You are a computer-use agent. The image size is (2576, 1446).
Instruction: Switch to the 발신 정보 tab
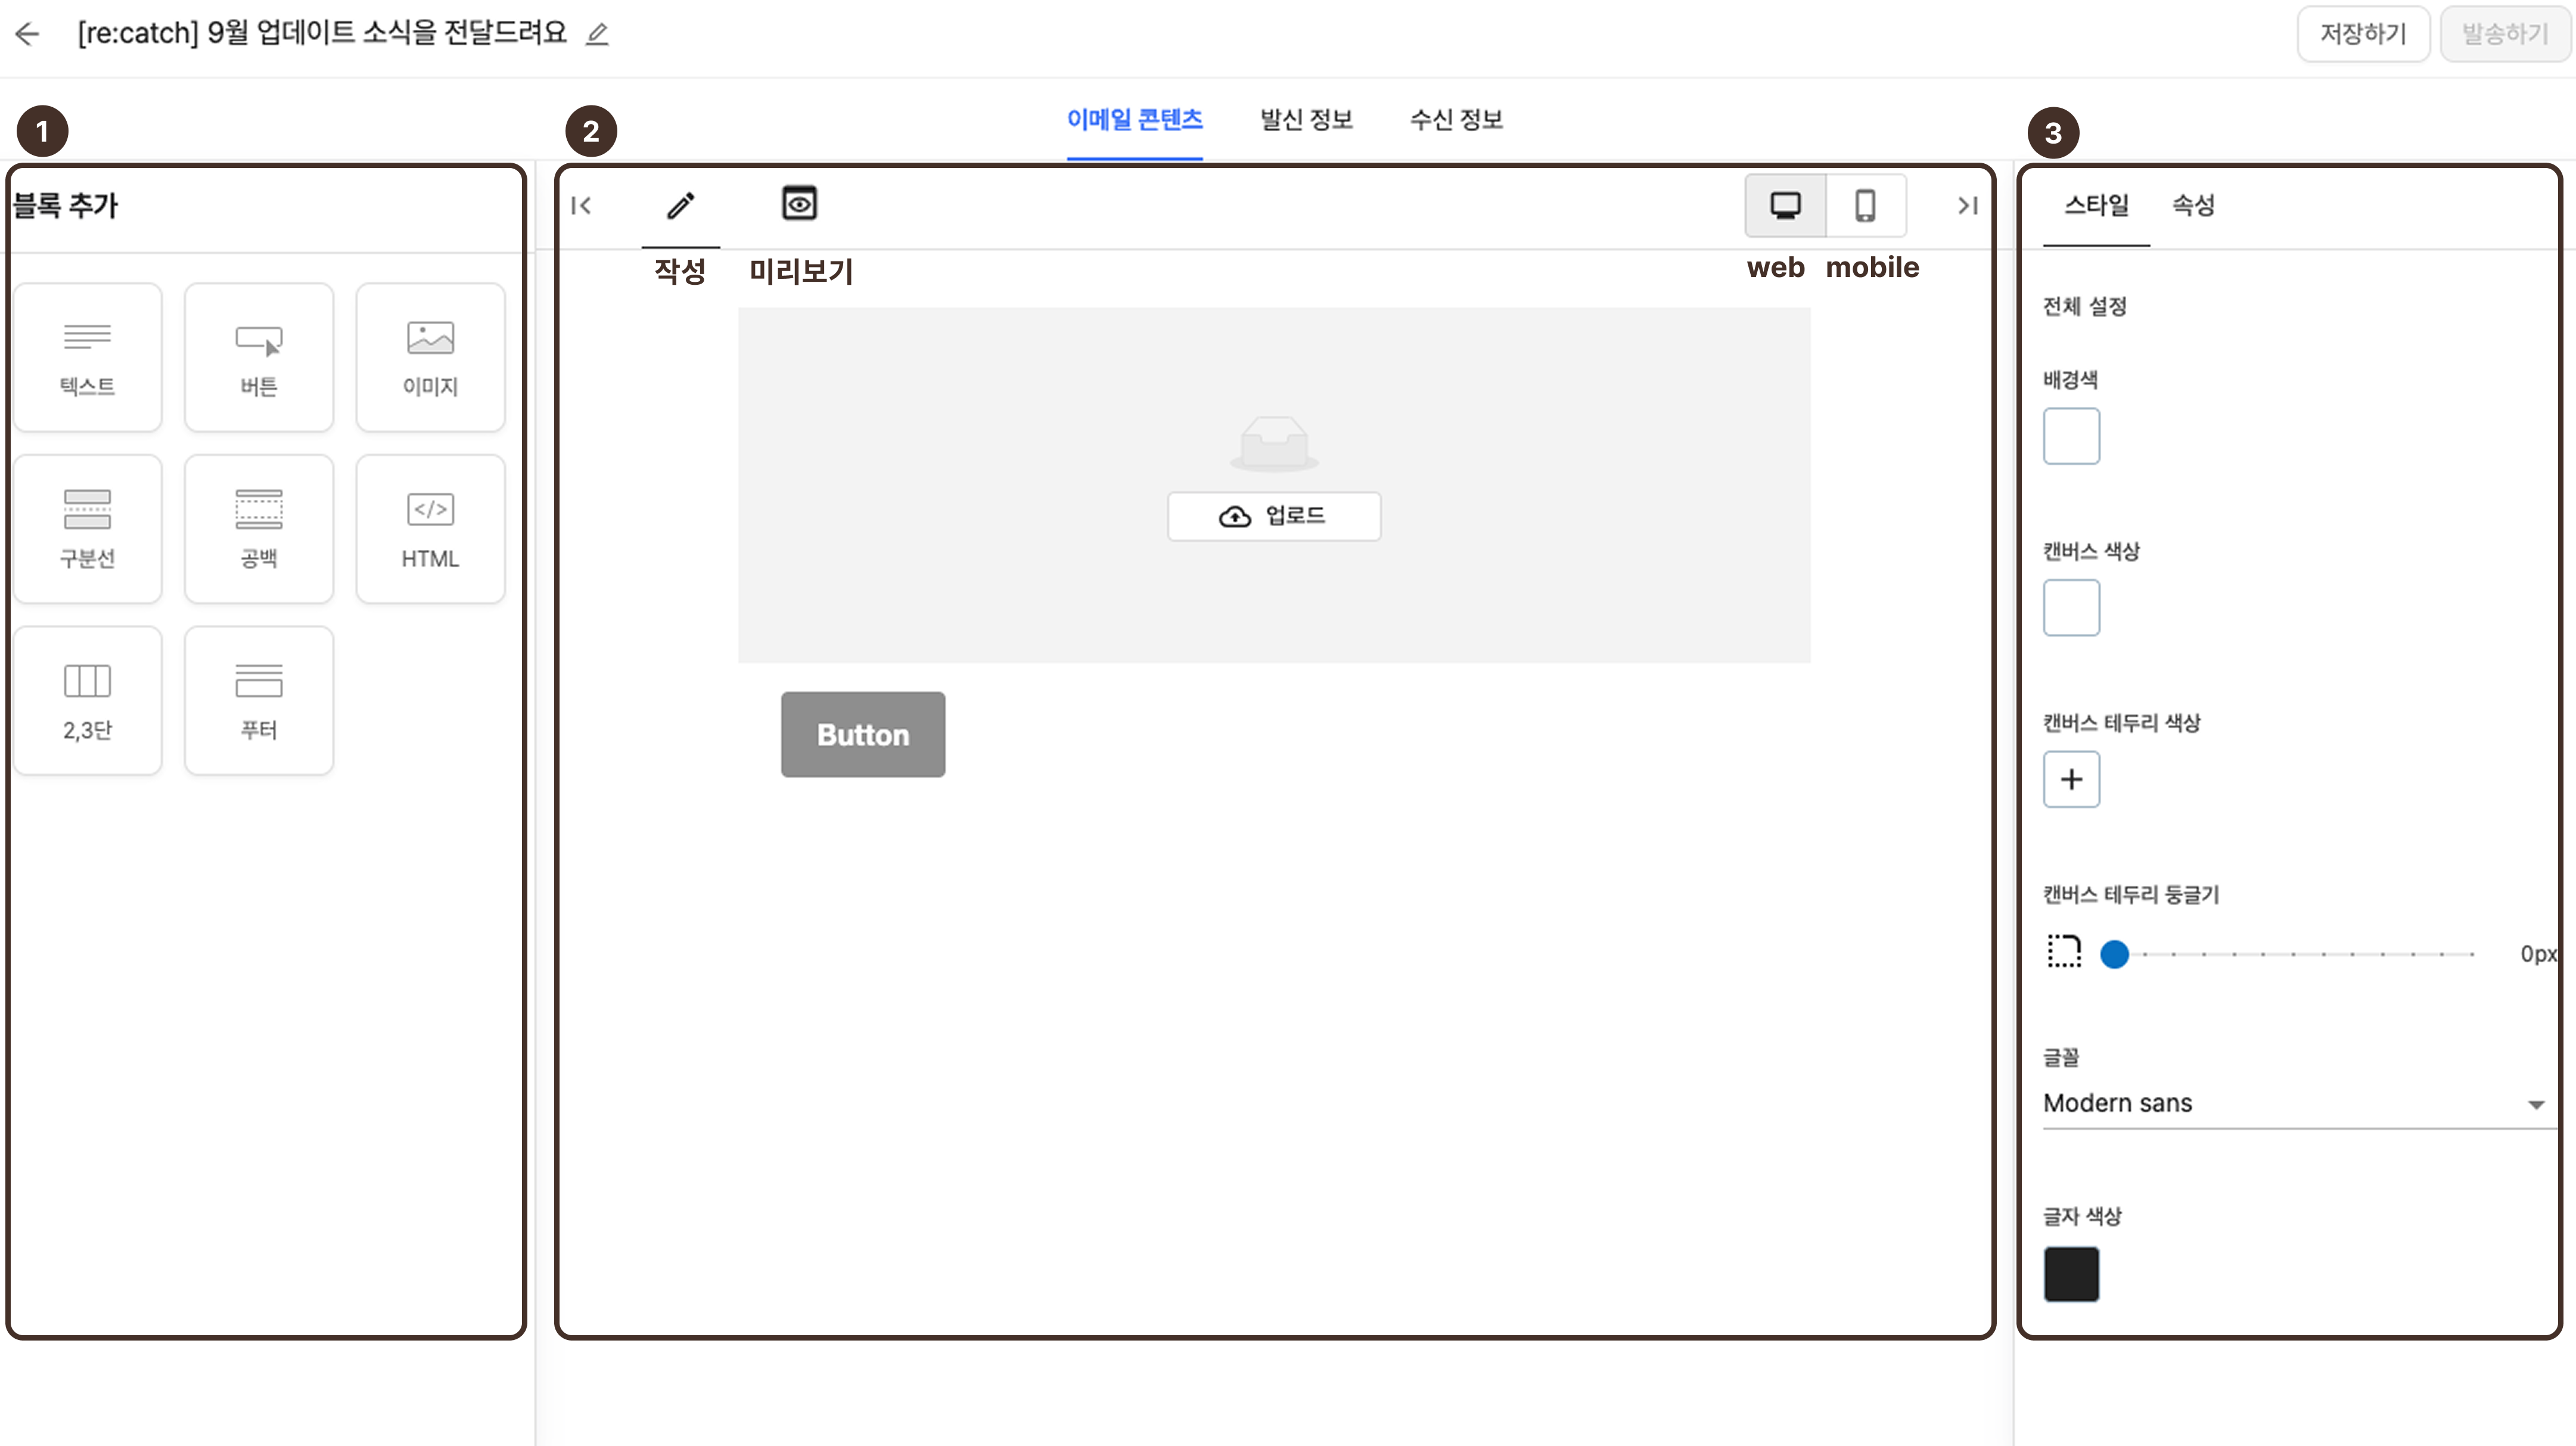click(1306, 120)
